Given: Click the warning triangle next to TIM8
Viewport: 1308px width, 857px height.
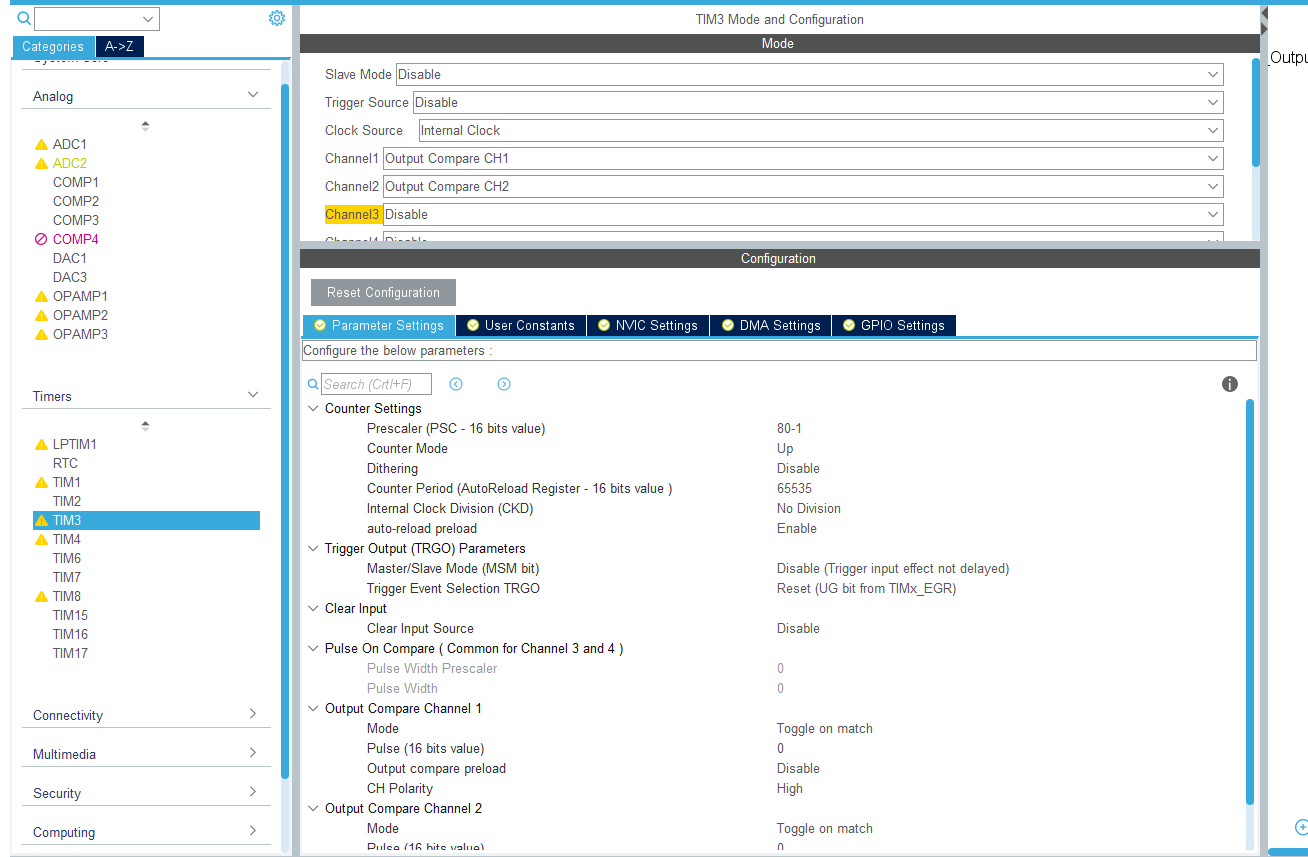Looking at the screenshot, I should coord(41,595).
